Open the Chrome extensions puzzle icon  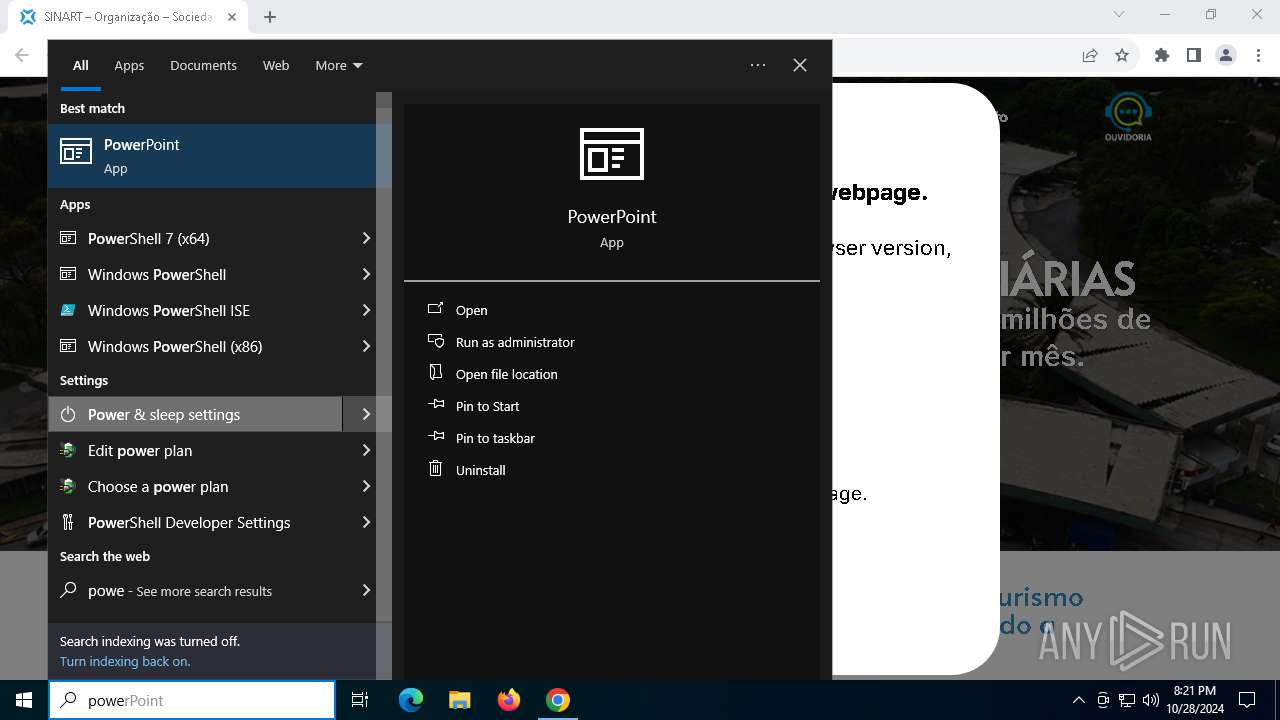tap(1162, 56)
